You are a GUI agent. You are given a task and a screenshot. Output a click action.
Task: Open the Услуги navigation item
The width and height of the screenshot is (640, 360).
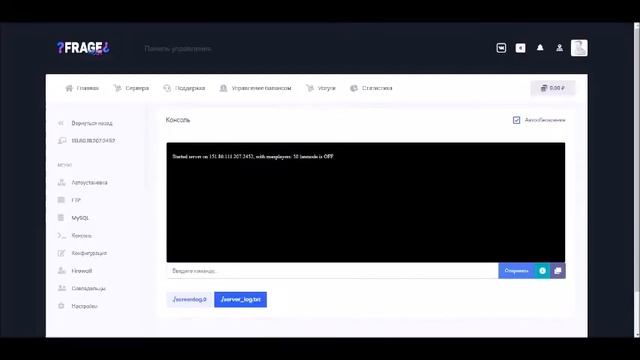[x=321, y=88]
